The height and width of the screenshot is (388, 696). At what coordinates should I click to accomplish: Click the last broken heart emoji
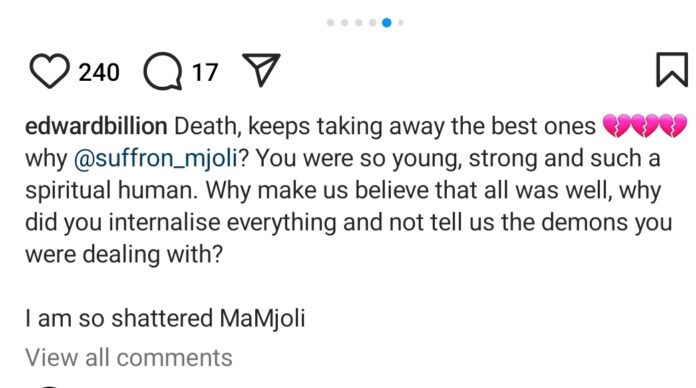click(673, 126)
